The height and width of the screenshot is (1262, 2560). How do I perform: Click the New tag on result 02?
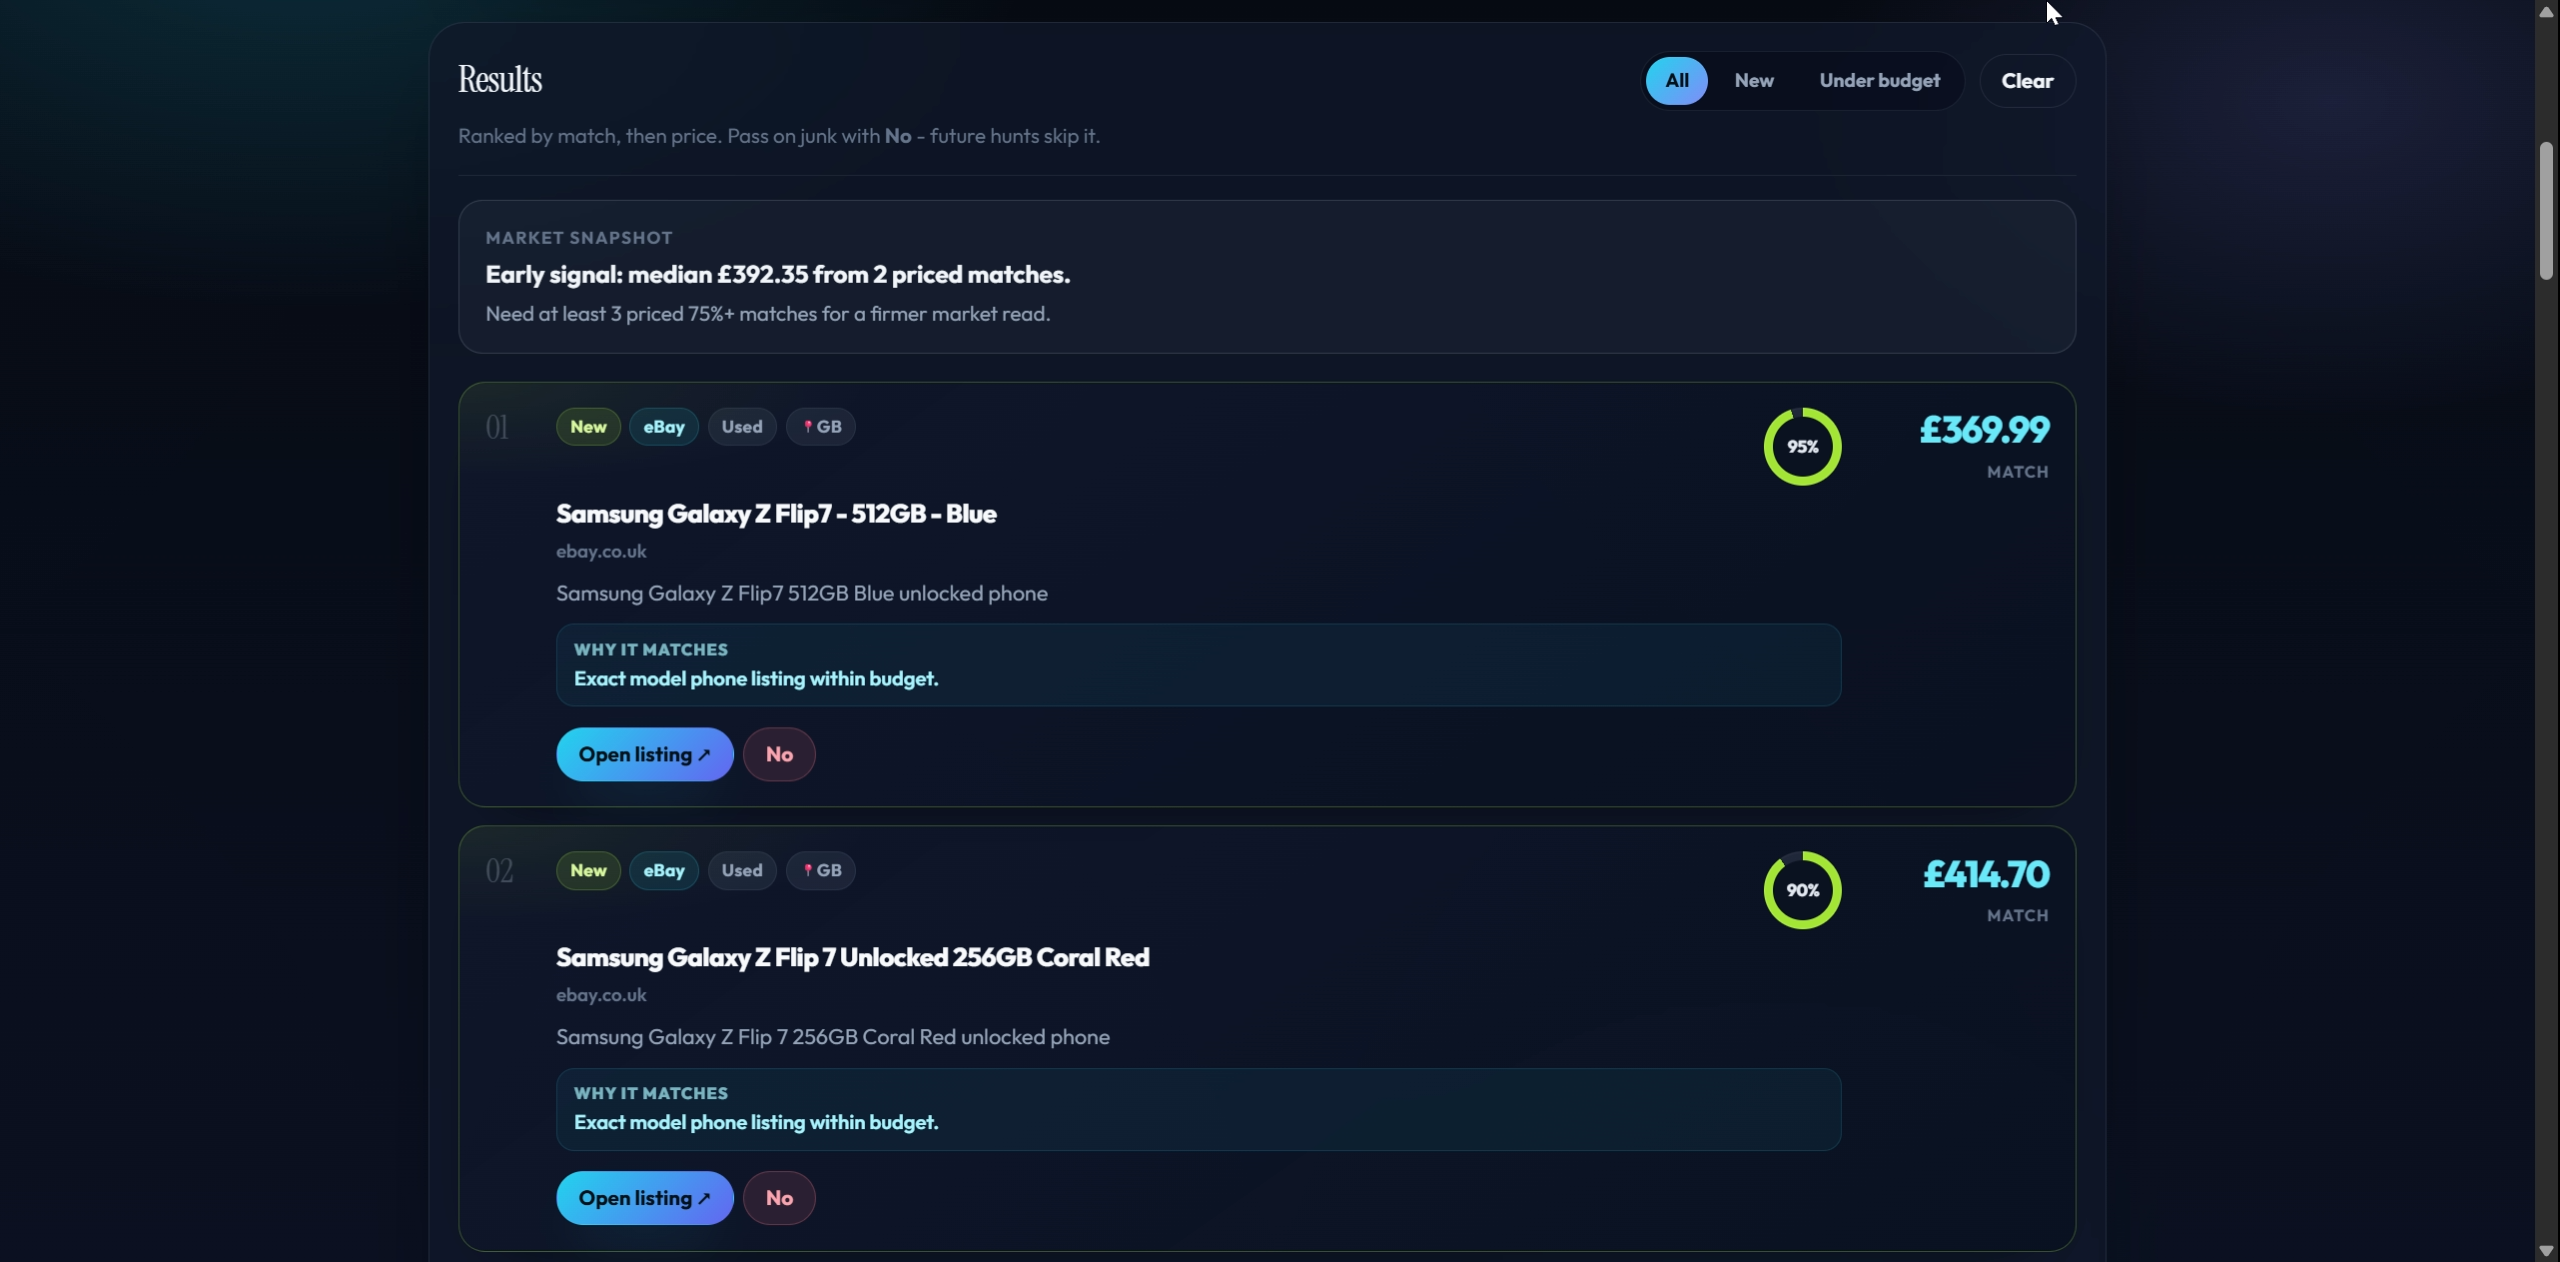tap(588, 871)
